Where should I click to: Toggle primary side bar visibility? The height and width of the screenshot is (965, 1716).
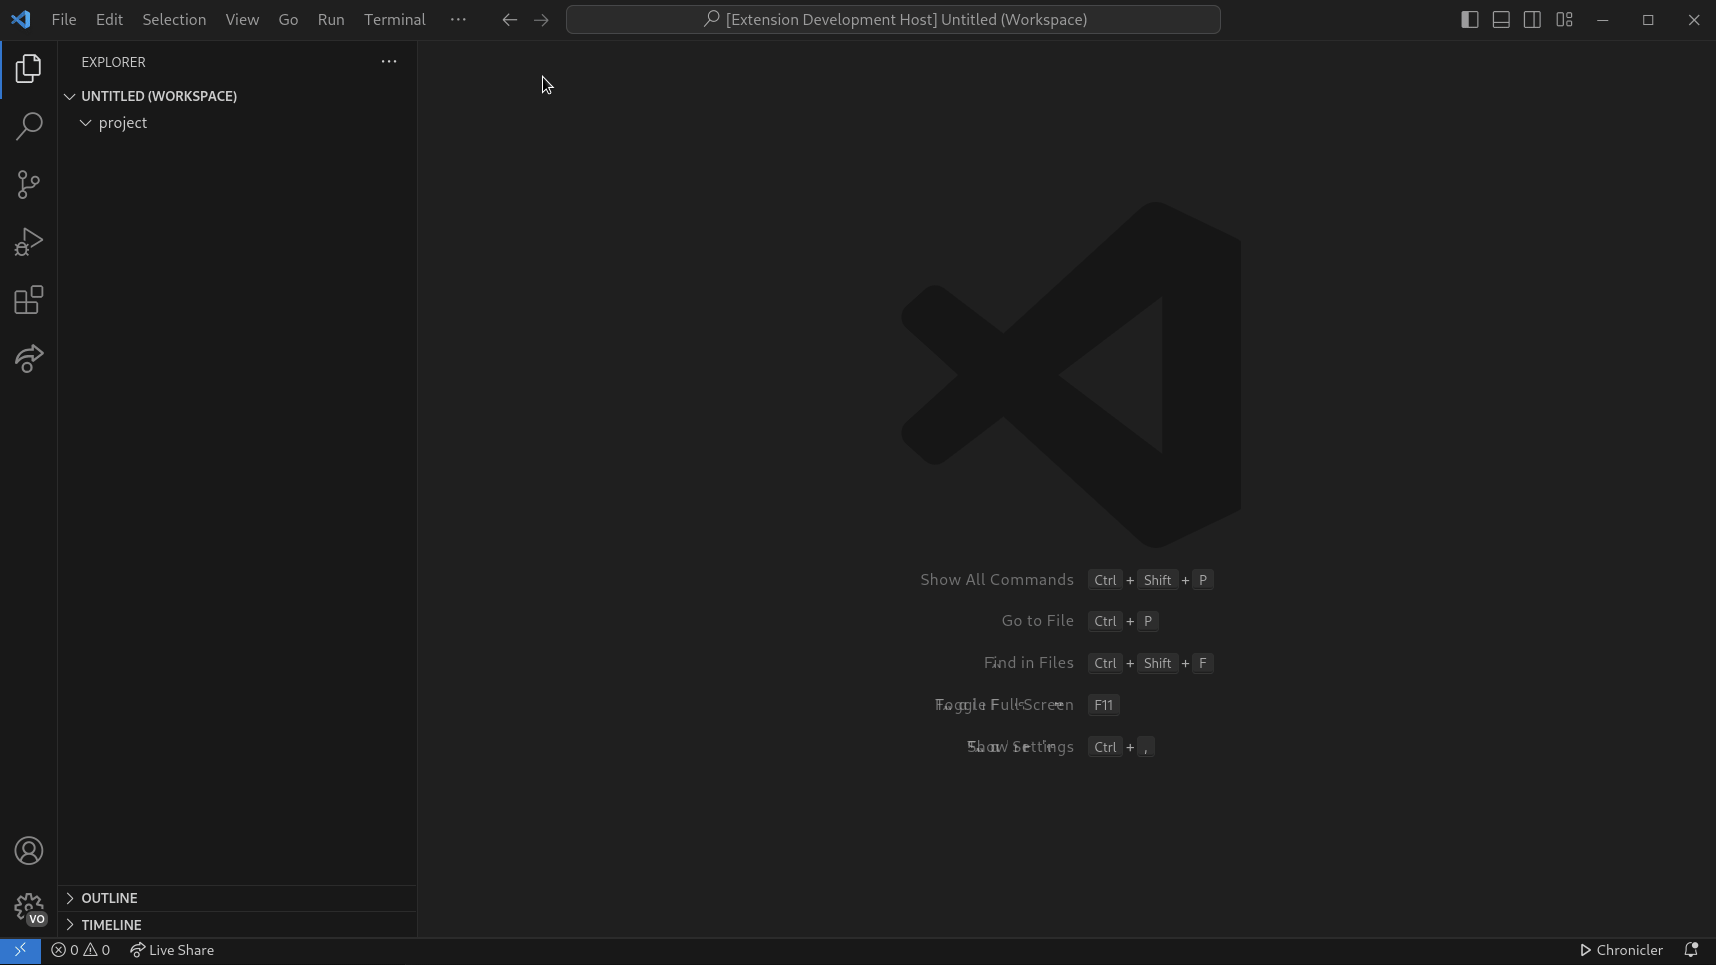(1469, 19)
